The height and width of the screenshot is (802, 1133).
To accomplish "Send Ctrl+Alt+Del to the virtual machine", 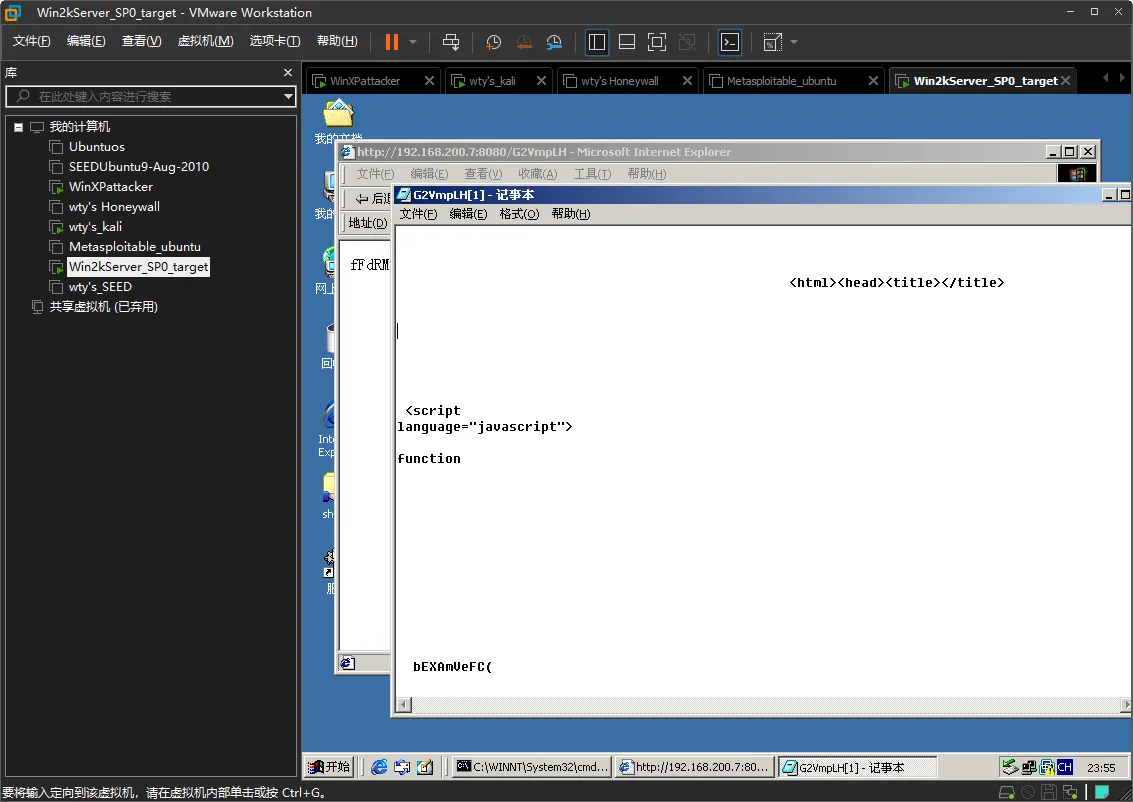I will click(x=451, y=42).
